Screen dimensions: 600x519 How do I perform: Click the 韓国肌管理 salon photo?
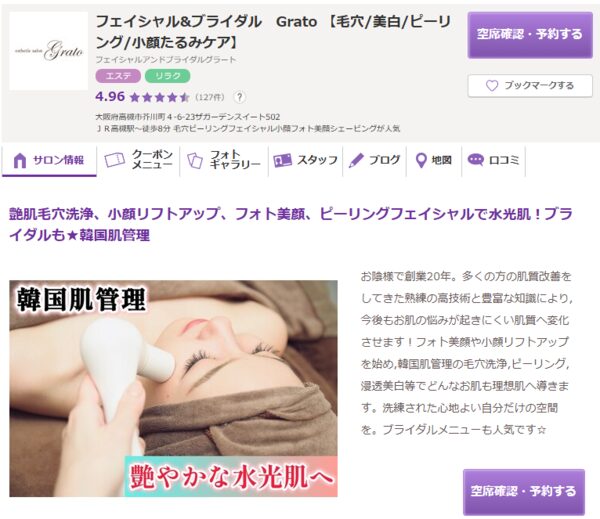173,388
